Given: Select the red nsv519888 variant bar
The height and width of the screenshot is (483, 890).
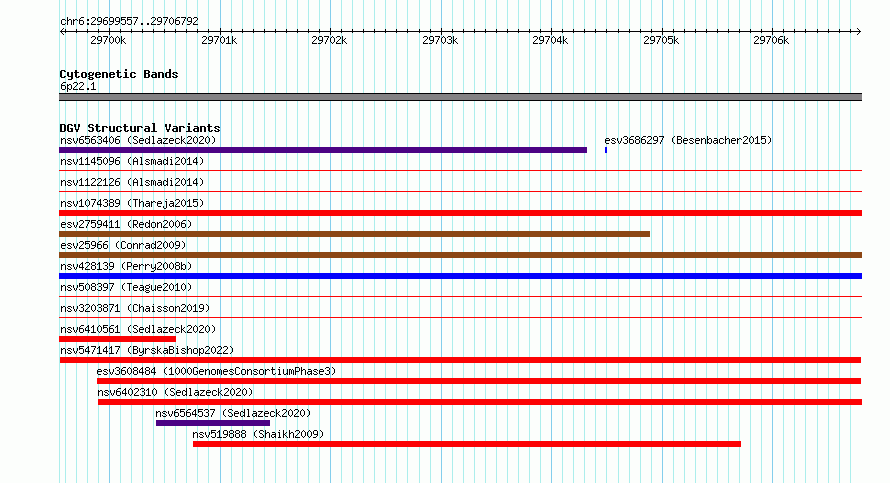Looking at the screenshot, I should [x=467, y=444].
